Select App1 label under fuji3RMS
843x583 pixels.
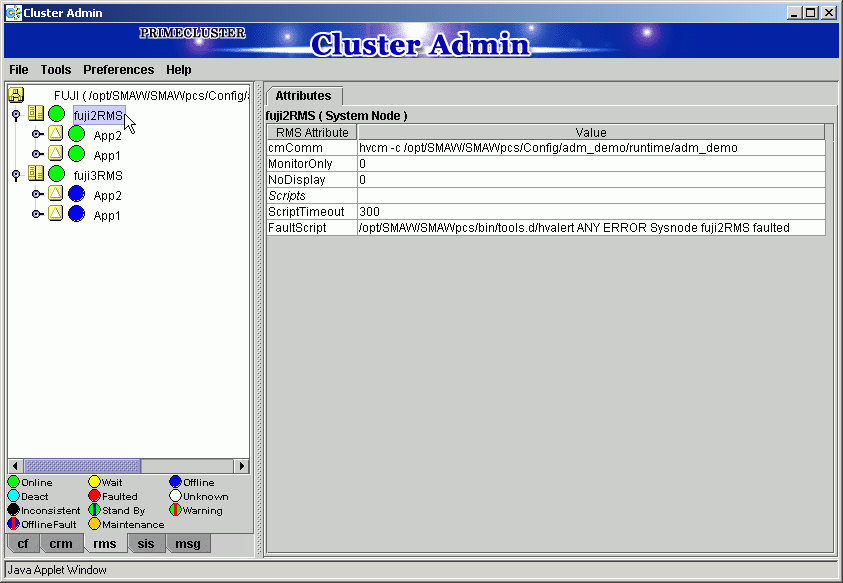point(107,216)
